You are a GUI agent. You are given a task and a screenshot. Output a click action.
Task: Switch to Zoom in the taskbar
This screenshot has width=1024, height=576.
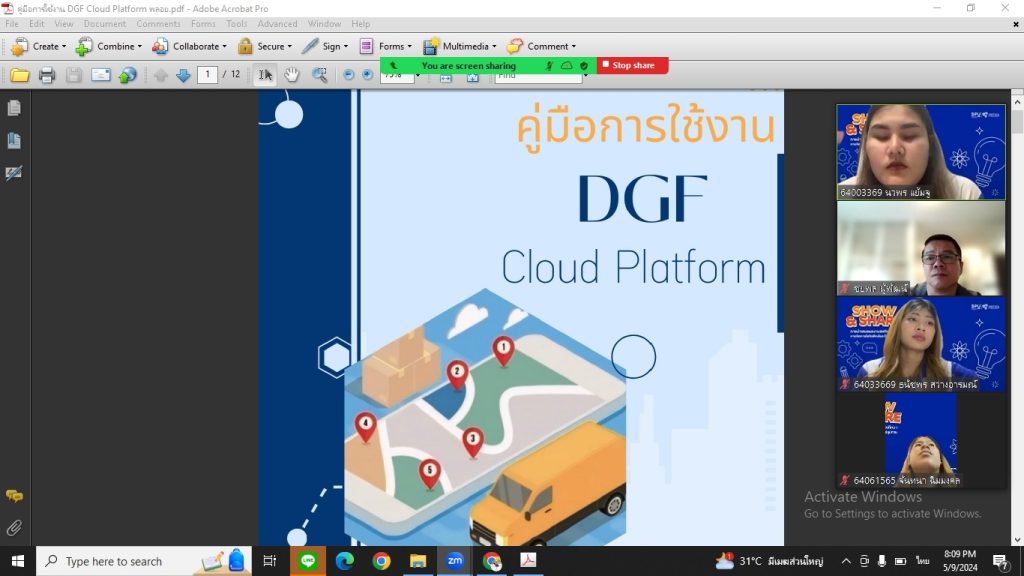[455, 561]
